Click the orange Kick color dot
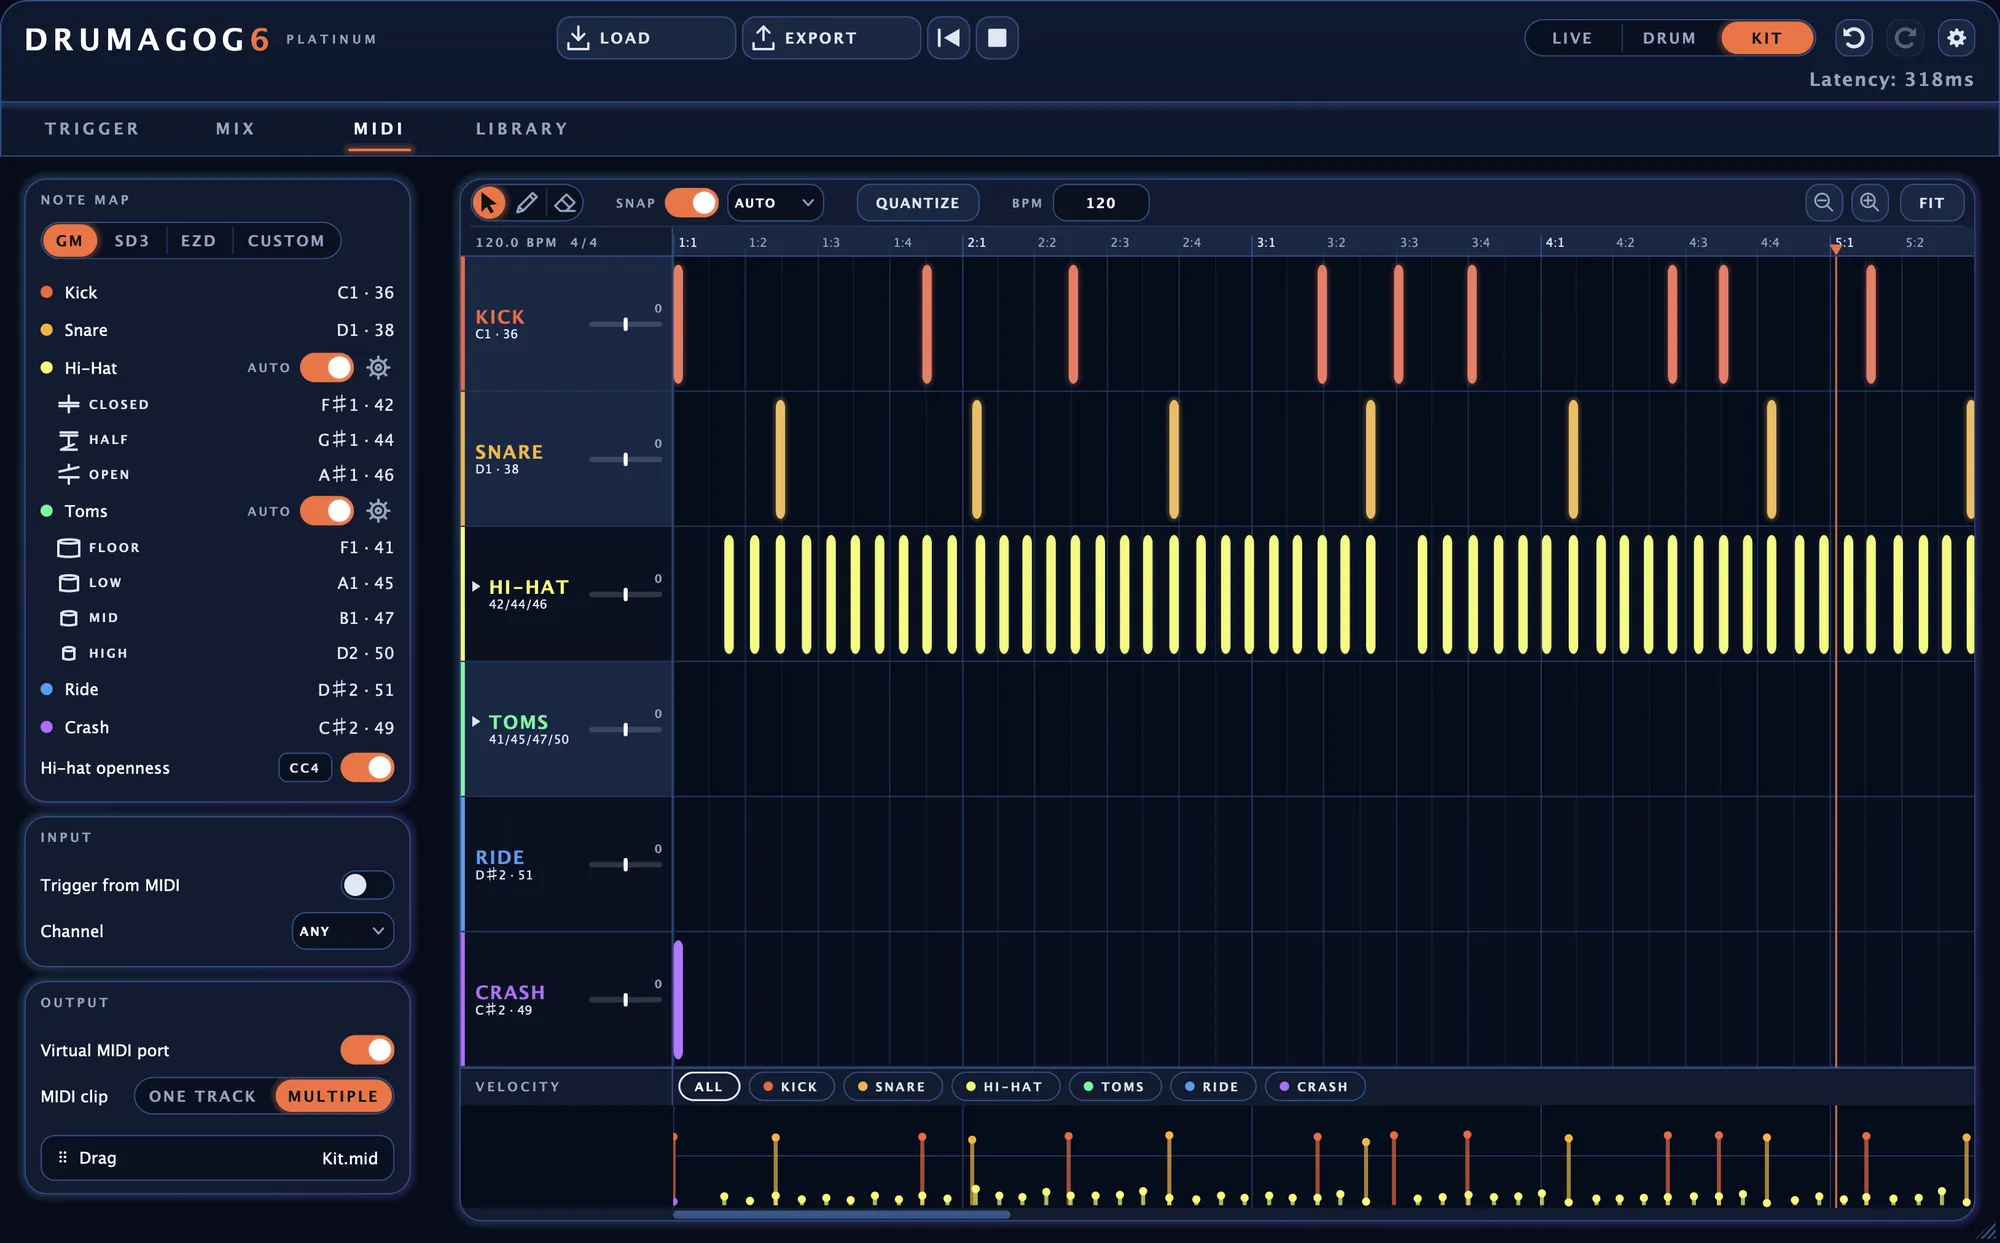Screen dimensions: 2000x1243 point(46,292)
